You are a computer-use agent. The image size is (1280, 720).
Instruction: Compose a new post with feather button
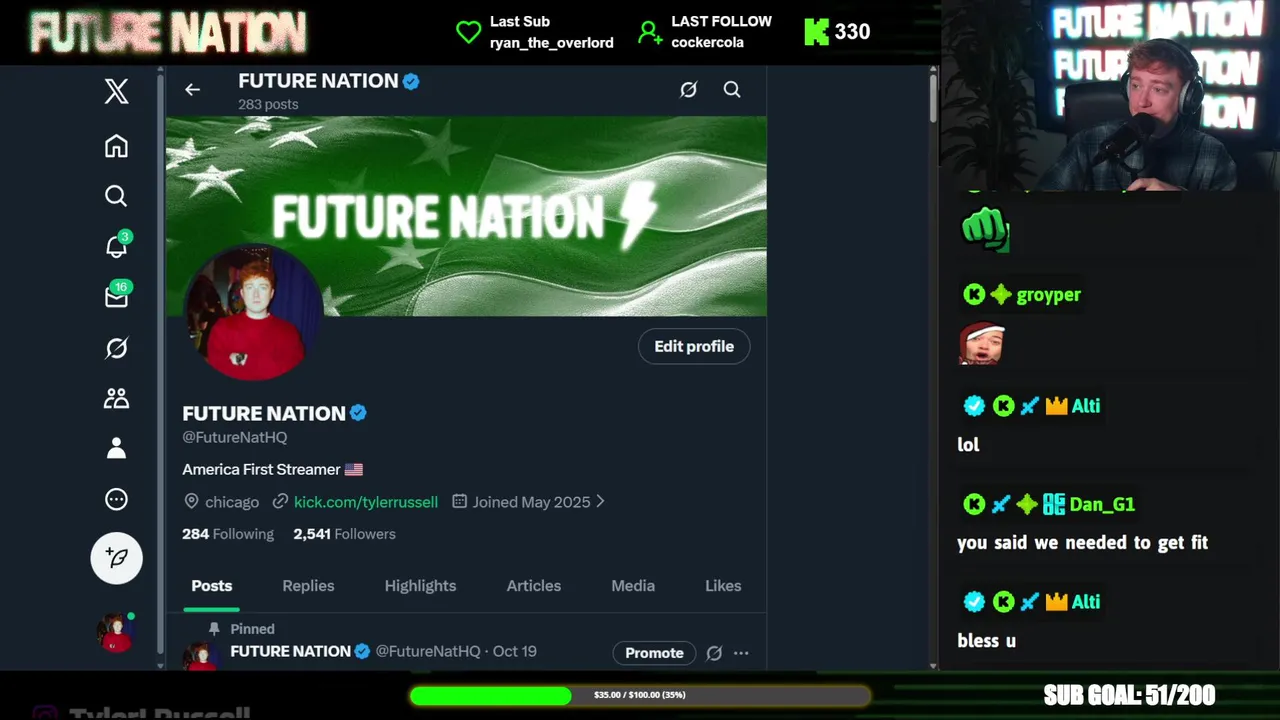[117, 558]
